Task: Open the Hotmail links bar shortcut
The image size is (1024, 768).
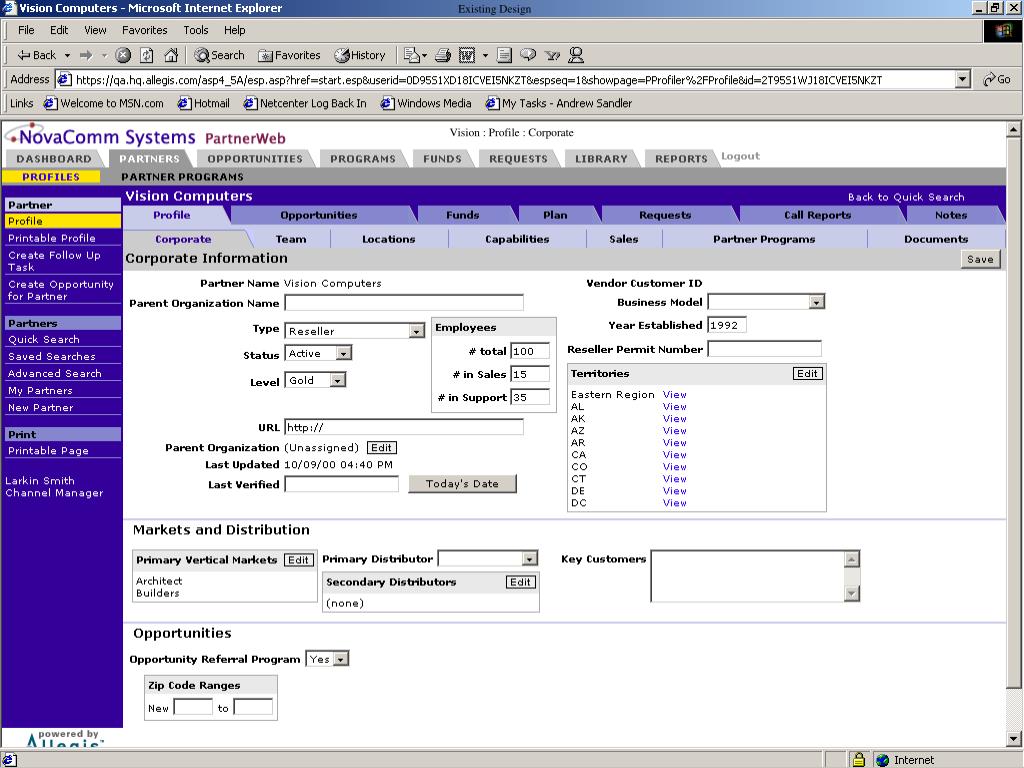Action: (x=204, y=103)
